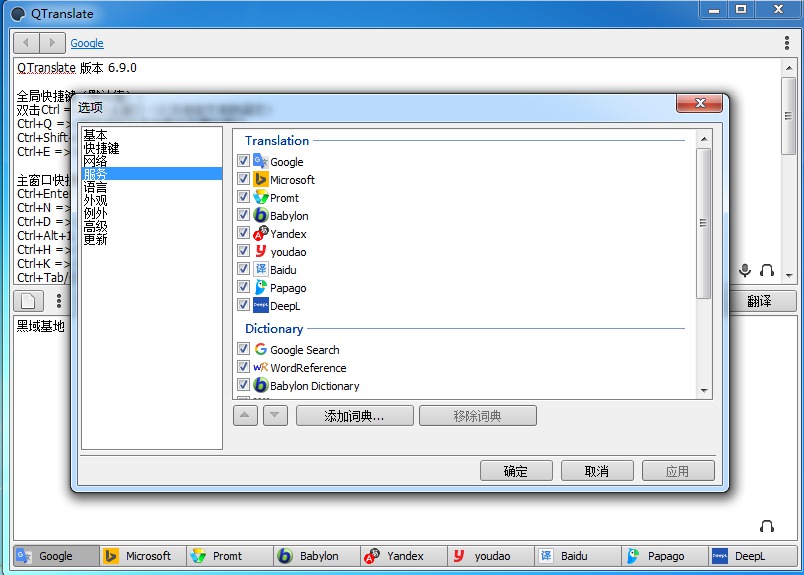Switch to the Promt service tab at bottom
The width and height of the screenshot is (804, 575).
(230, 556)
